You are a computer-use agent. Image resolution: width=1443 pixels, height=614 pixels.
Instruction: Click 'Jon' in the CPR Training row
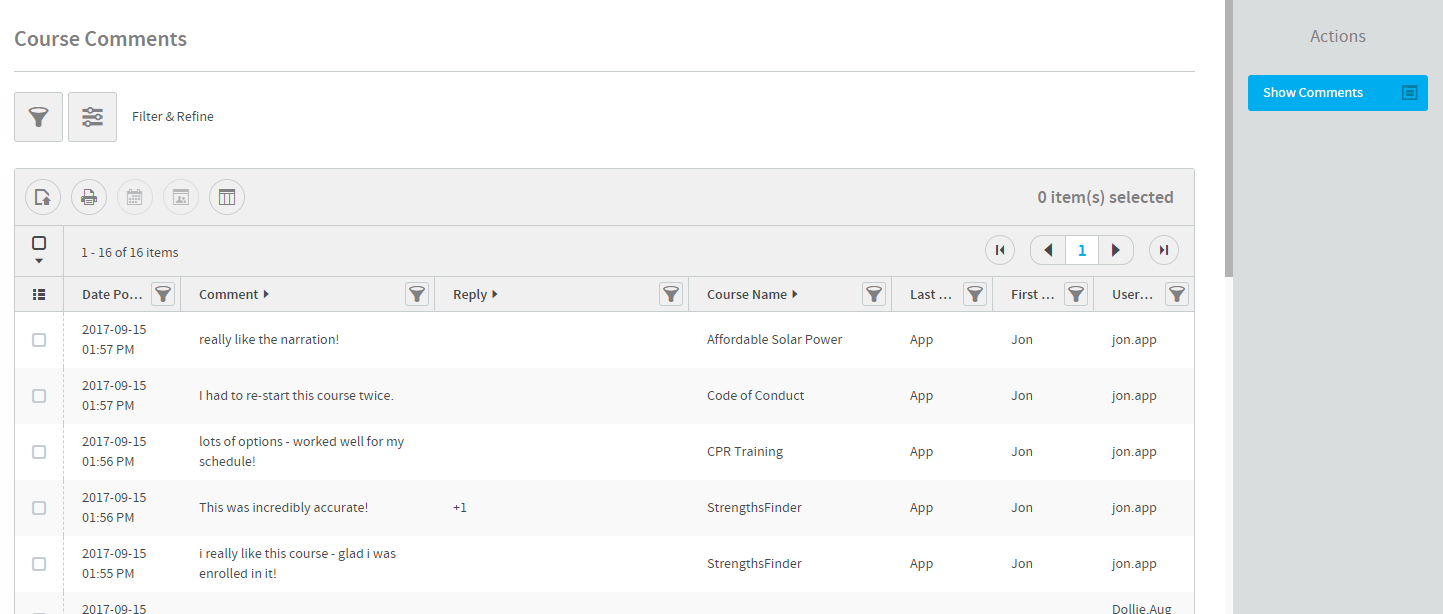[1022, 452]
